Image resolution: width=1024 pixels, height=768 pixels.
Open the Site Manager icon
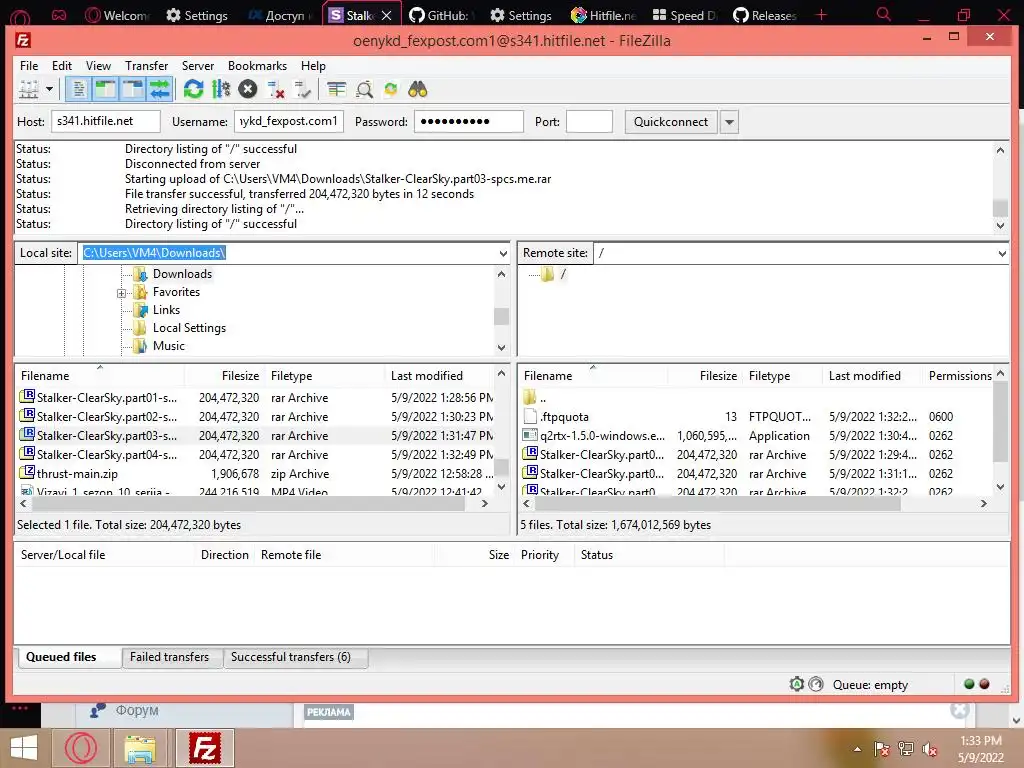point(29,89)
